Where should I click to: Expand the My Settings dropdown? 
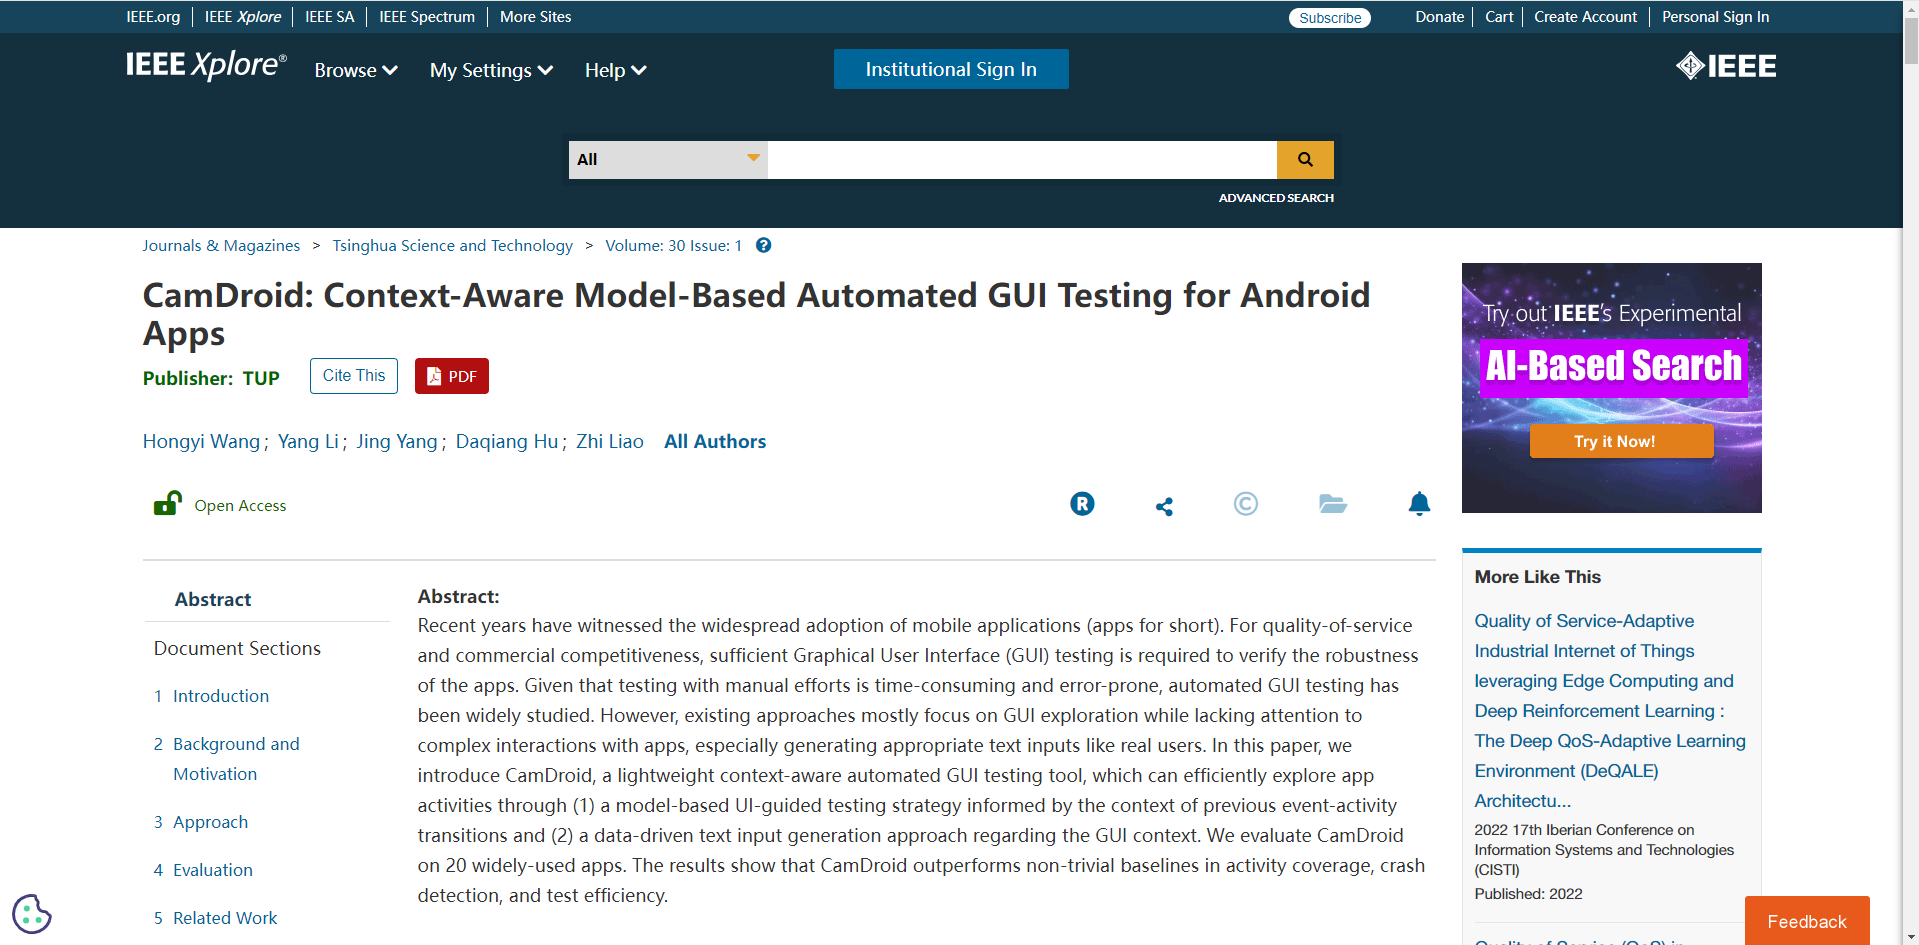click(x=491, y=71)
